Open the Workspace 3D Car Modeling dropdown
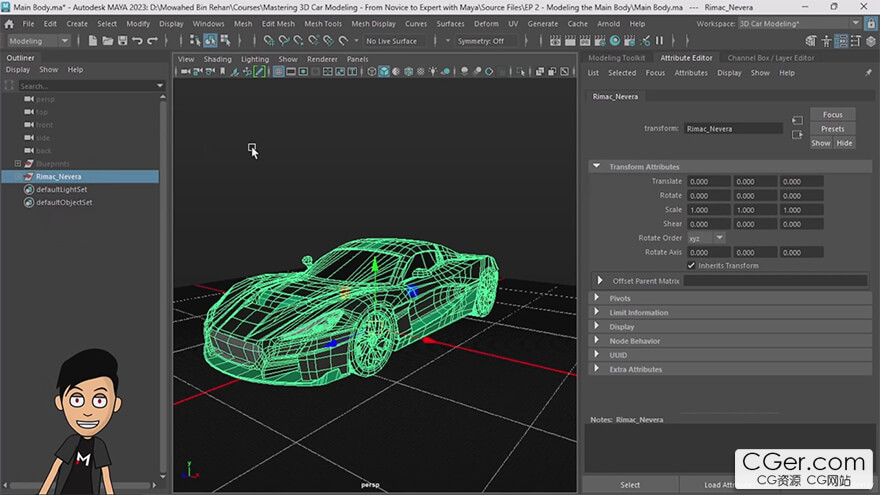The height and width of the screenshot is (495, 880). [799, 24]
